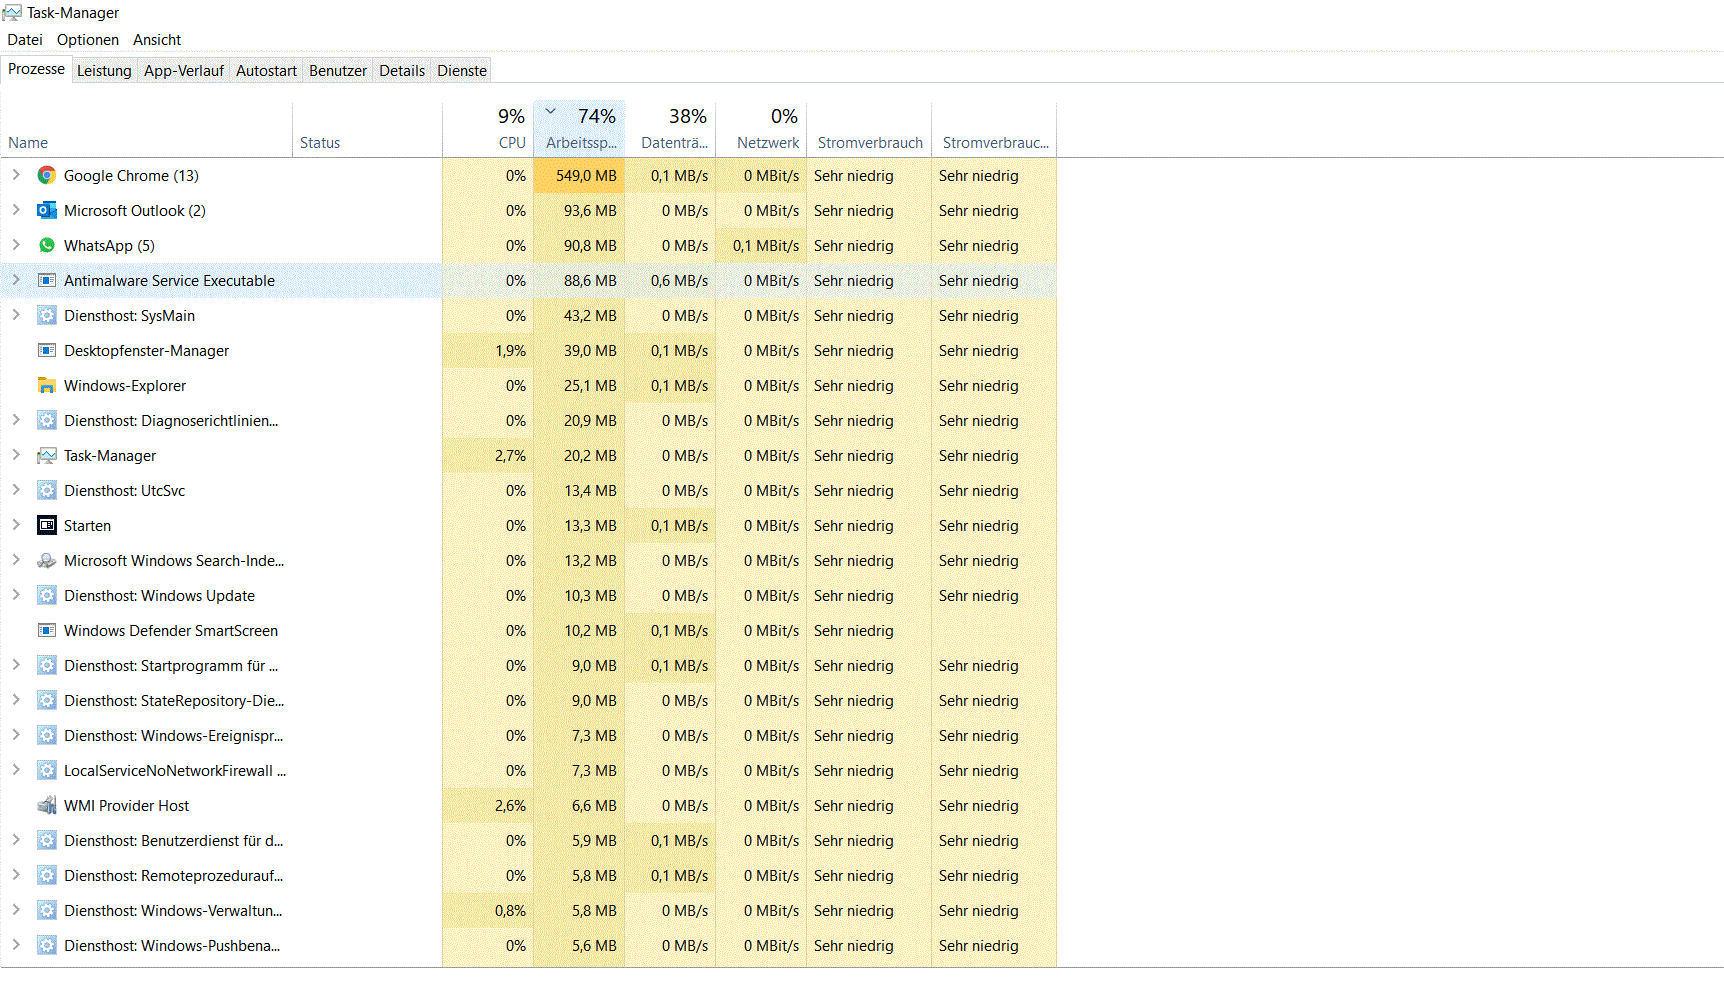1724x983 pixels.
Task: Click the Windows-Explorer folder icon
Action: click(x=47, y=386)
